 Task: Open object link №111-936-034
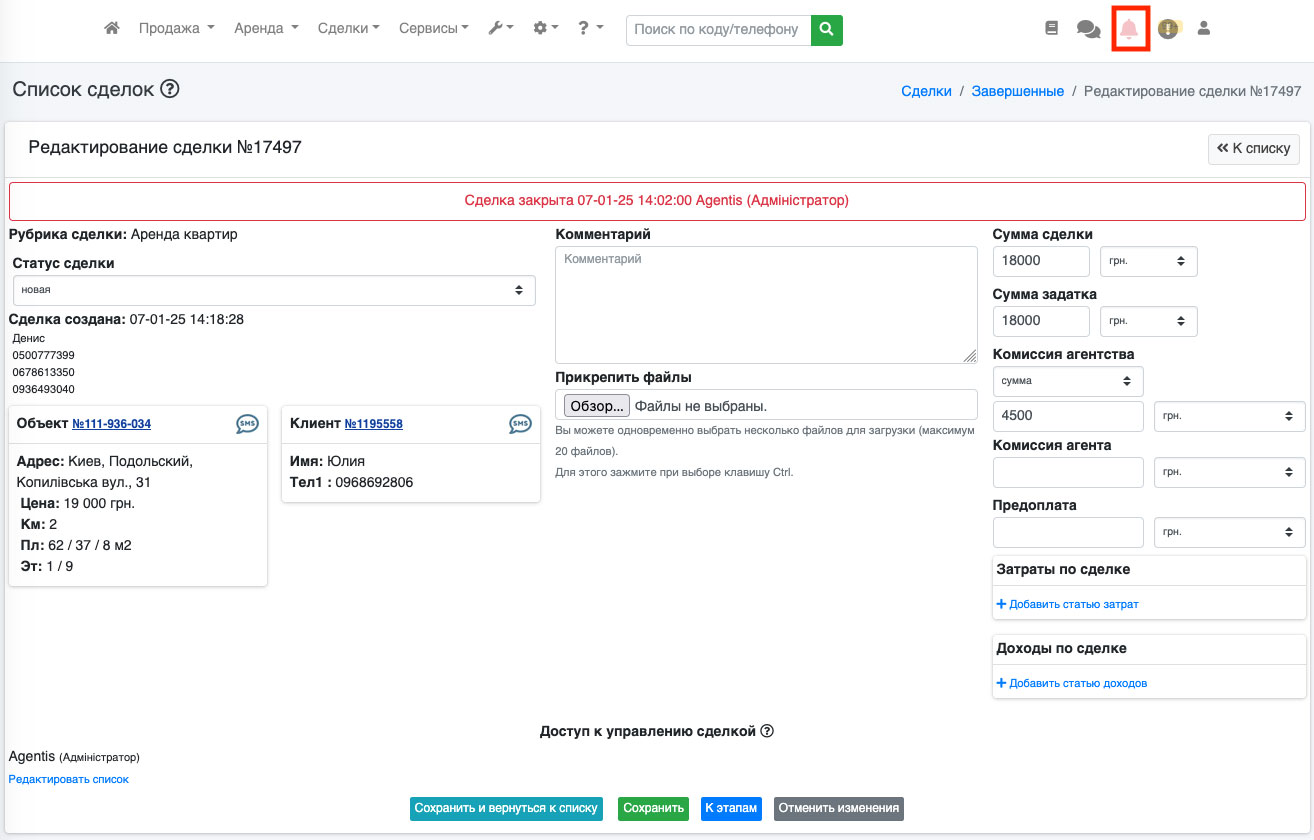[112, 424]
